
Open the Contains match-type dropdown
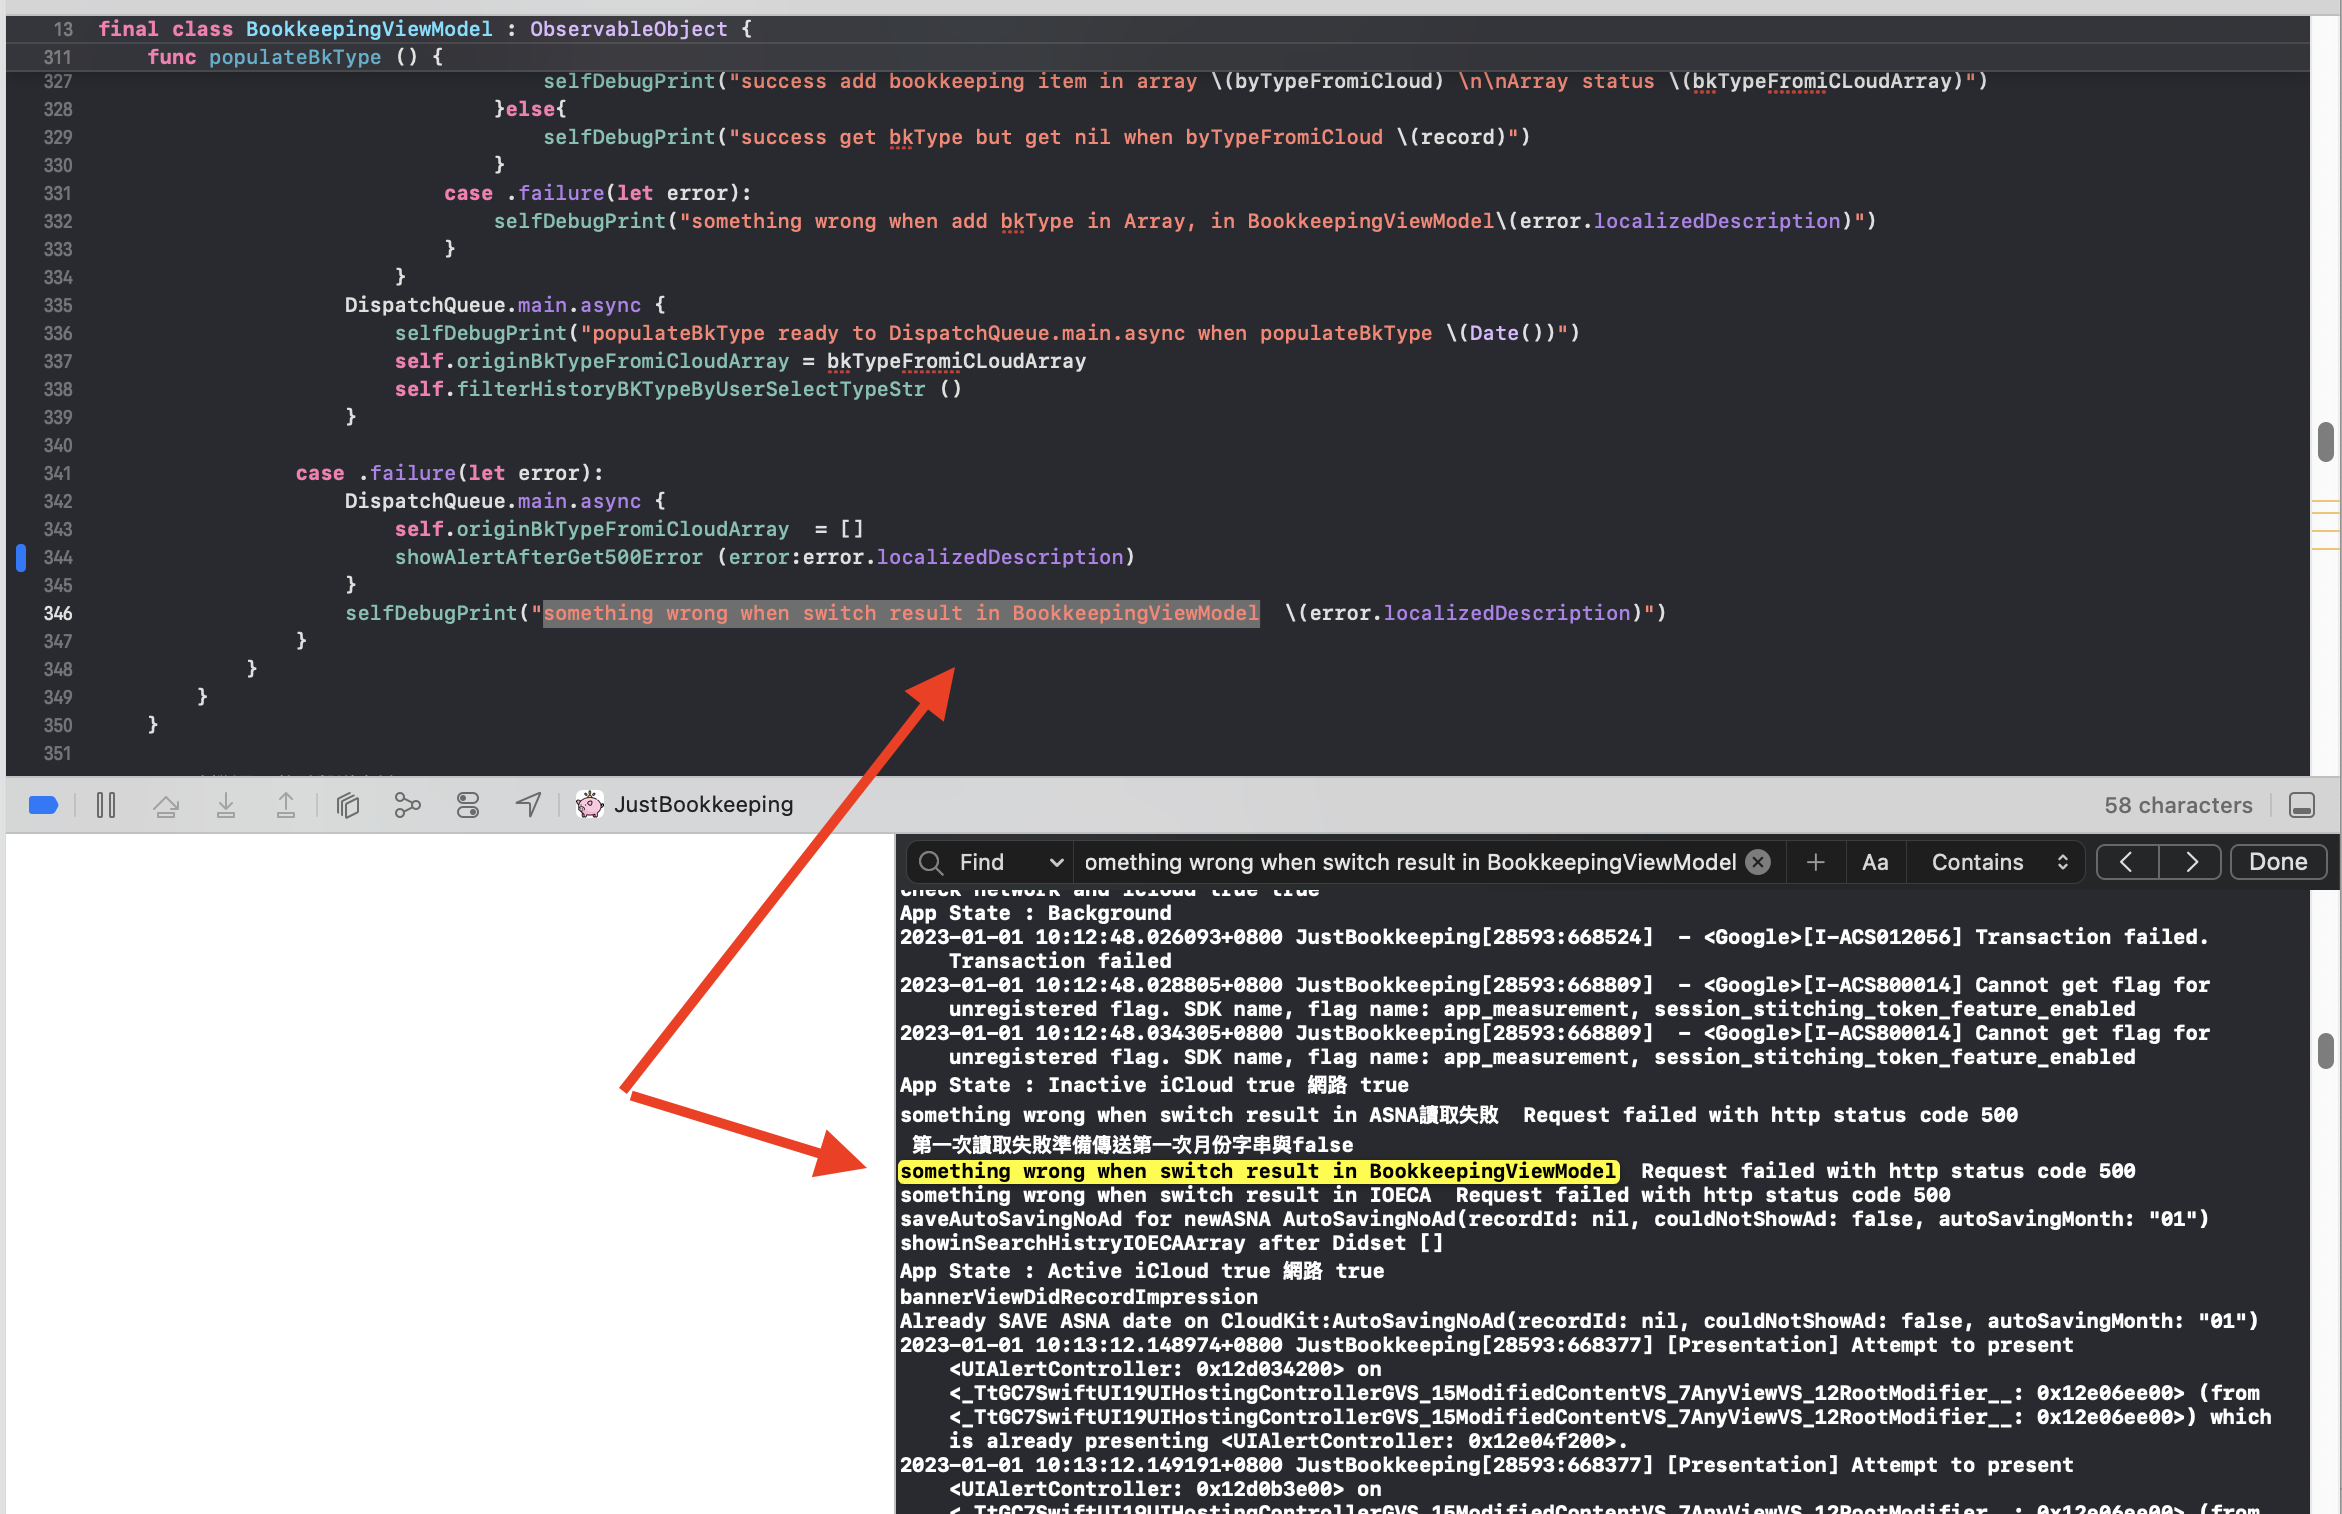point(1998,862)
